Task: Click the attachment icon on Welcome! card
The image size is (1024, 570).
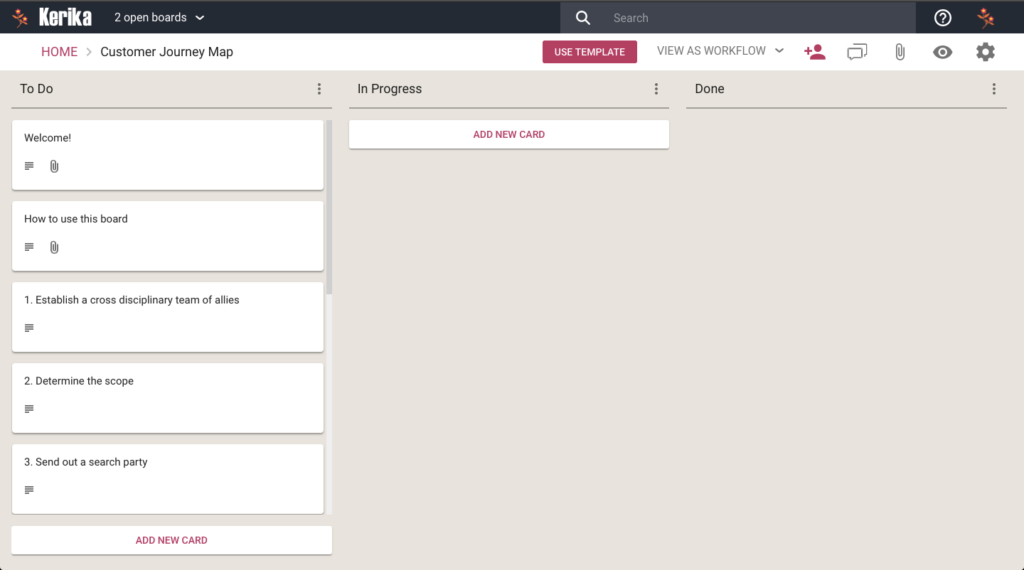Action: tap(54, 166)
